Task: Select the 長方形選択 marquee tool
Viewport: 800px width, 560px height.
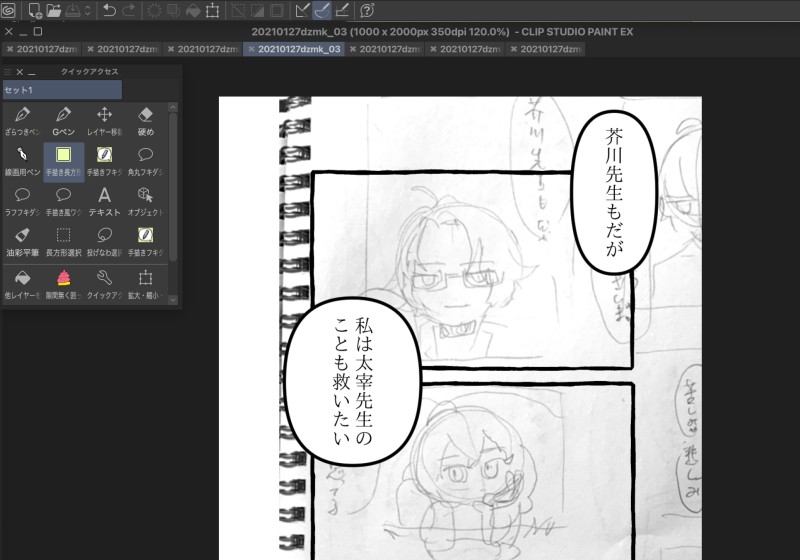Action: 63,242
